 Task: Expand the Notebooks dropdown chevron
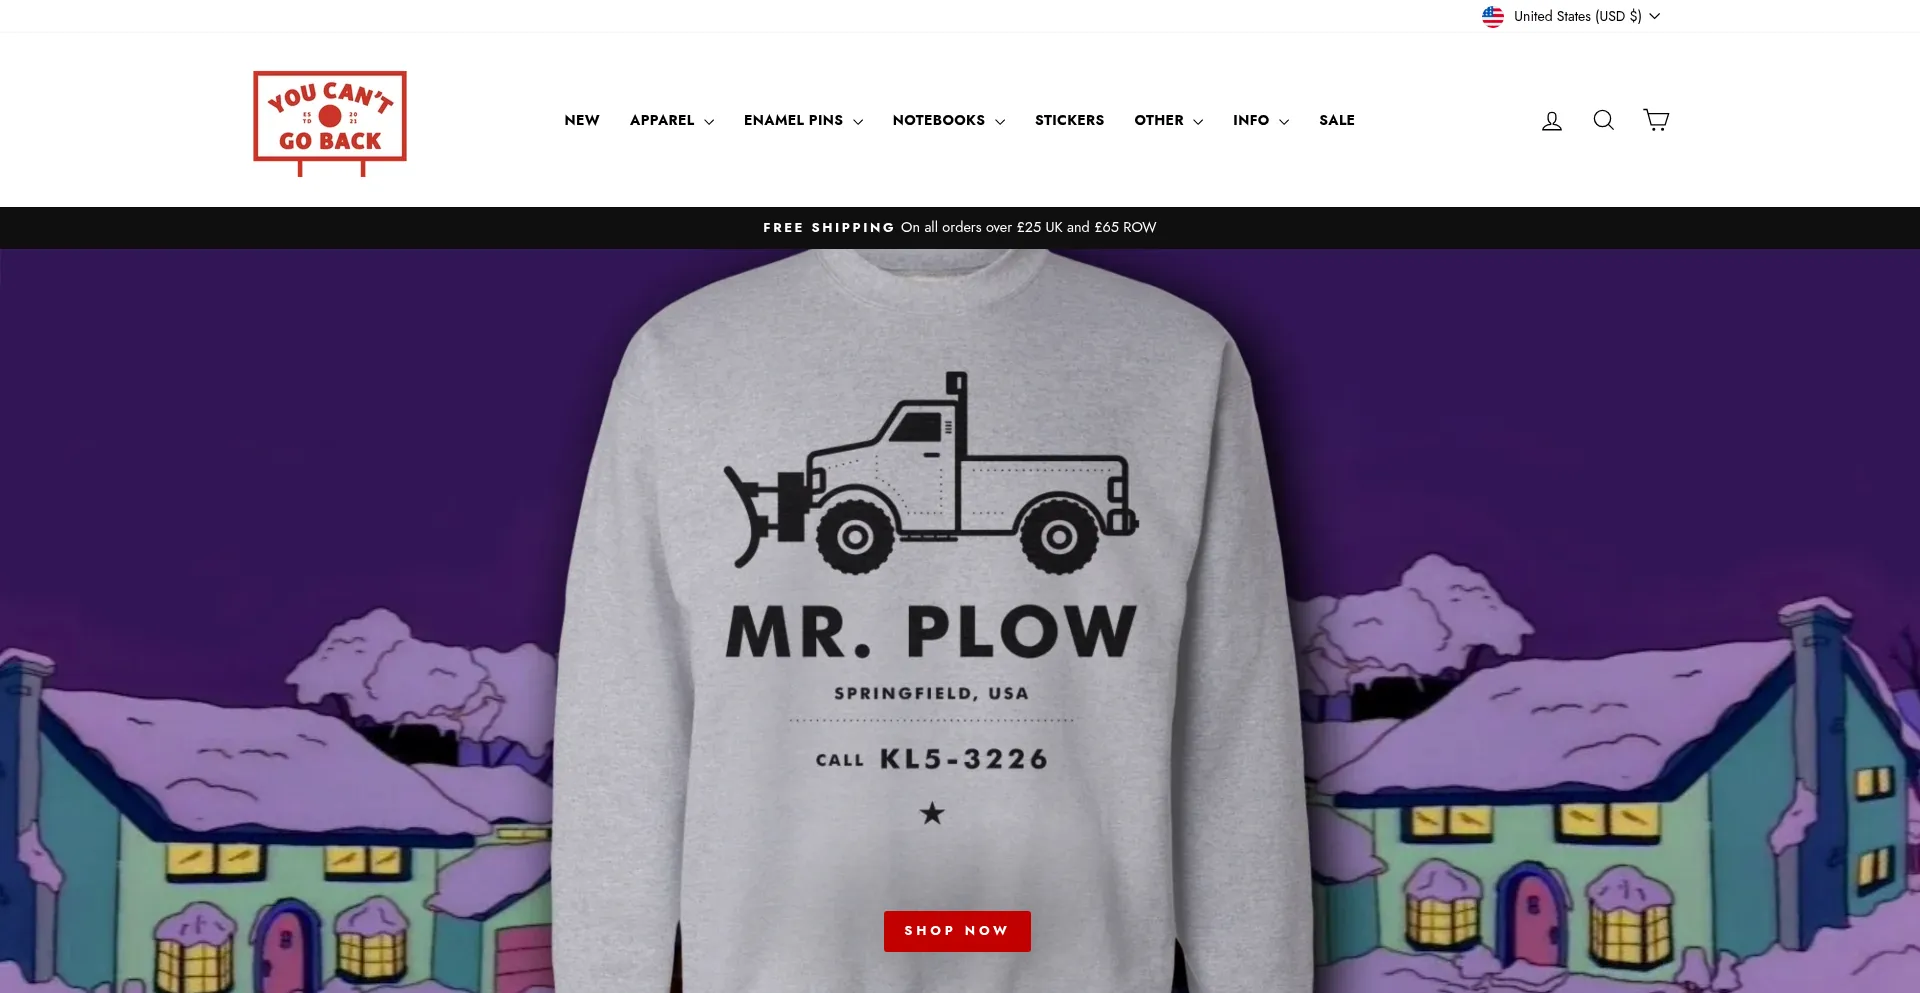(1000, 121)
